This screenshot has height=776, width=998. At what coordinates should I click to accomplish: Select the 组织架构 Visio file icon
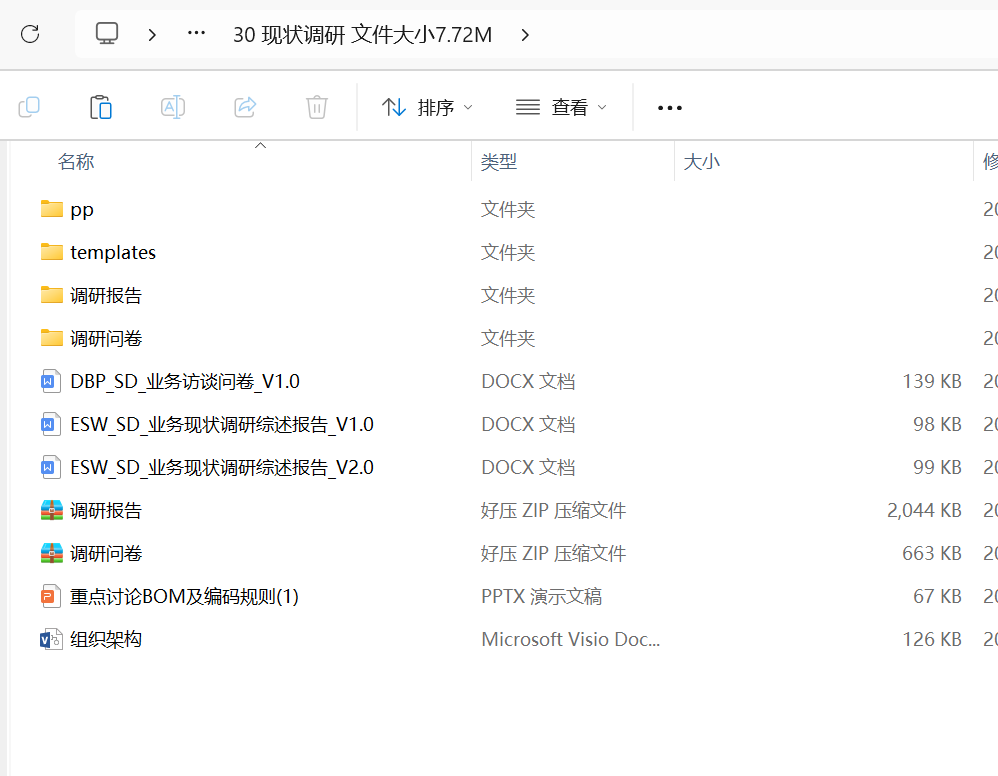click(51, 639)
